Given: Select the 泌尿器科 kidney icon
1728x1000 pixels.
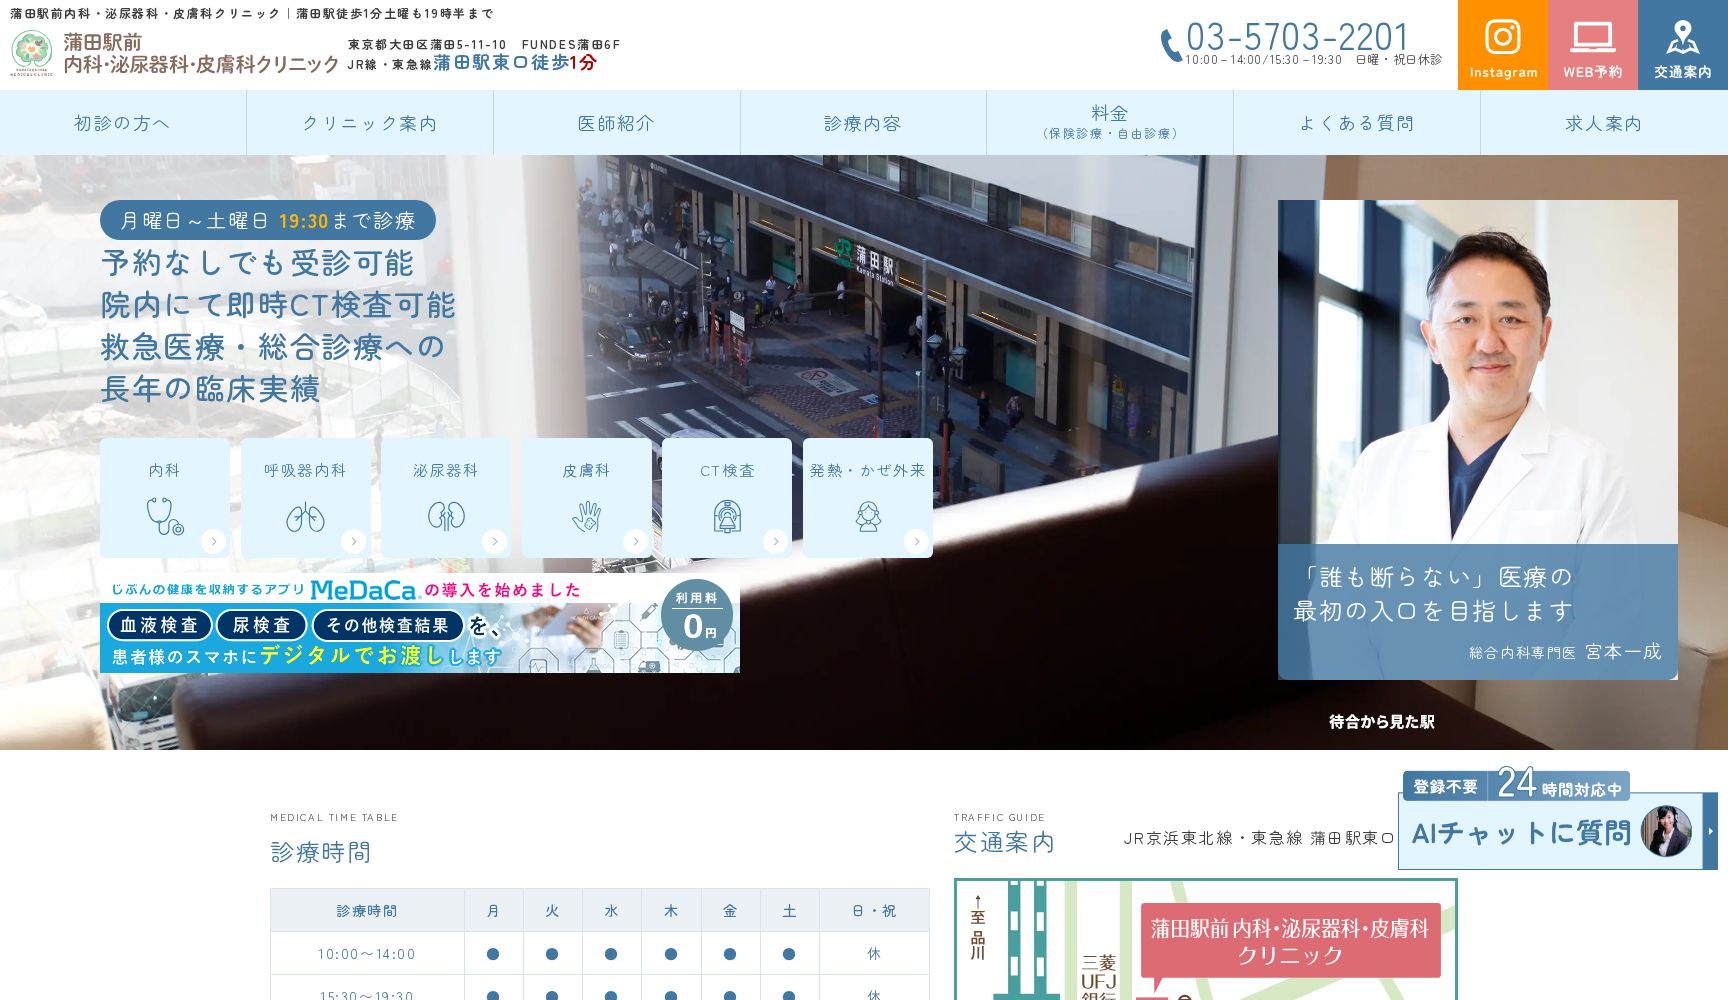Looking at the screenshot, I should 446,515.
